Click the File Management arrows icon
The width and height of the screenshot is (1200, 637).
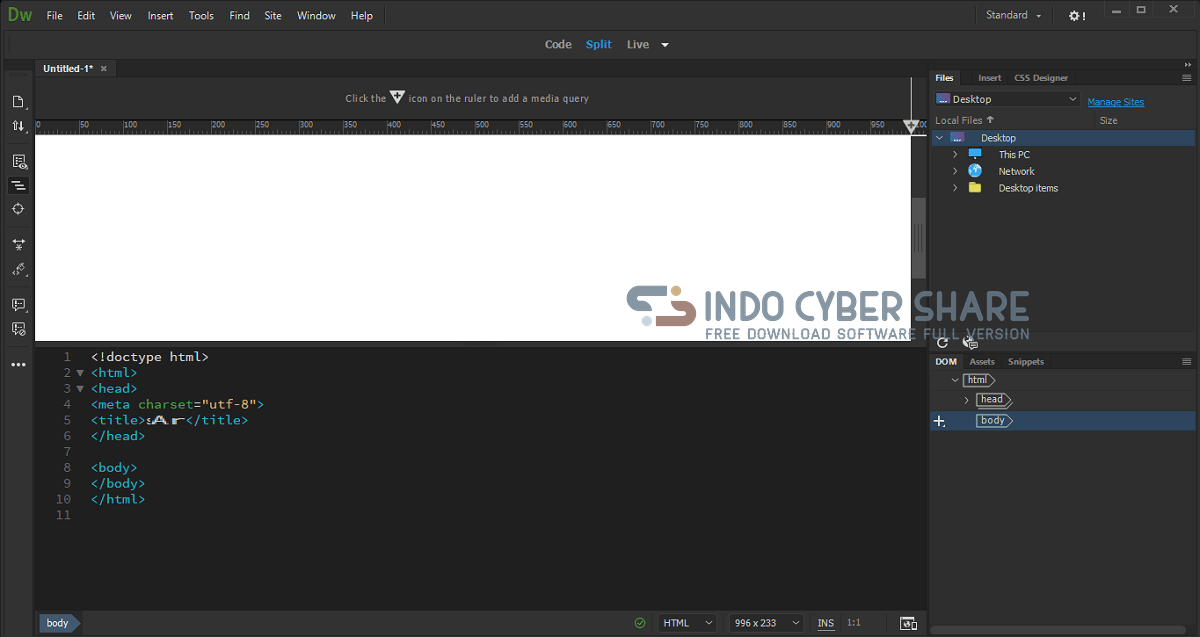pyautogui.click(x=18, y=126)
